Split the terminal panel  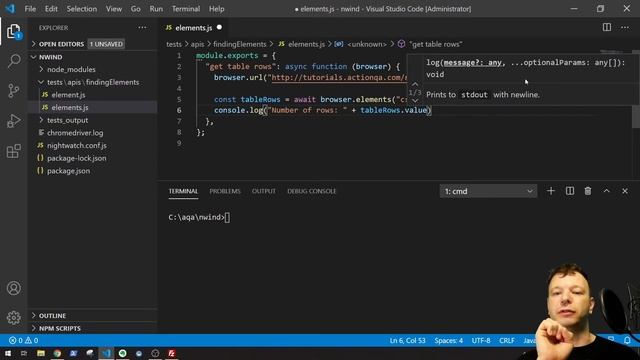click(570, 191)
